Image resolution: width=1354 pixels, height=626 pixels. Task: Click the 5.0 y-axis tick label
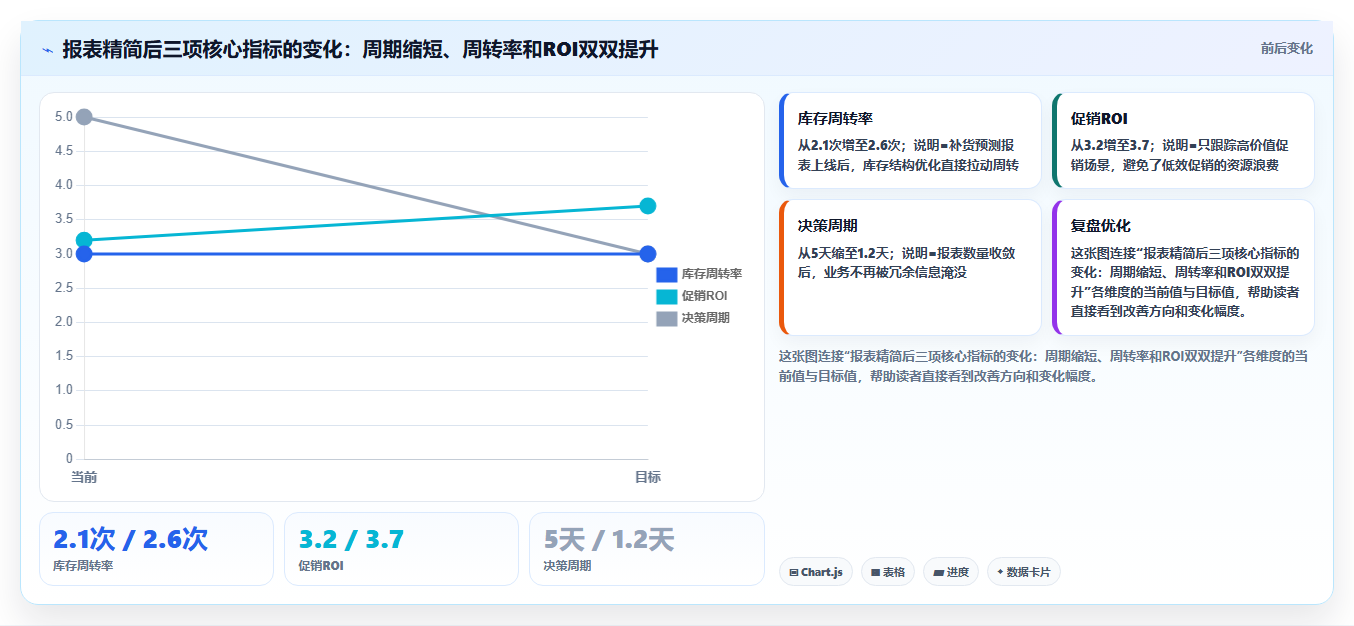(x=64, y=117)
